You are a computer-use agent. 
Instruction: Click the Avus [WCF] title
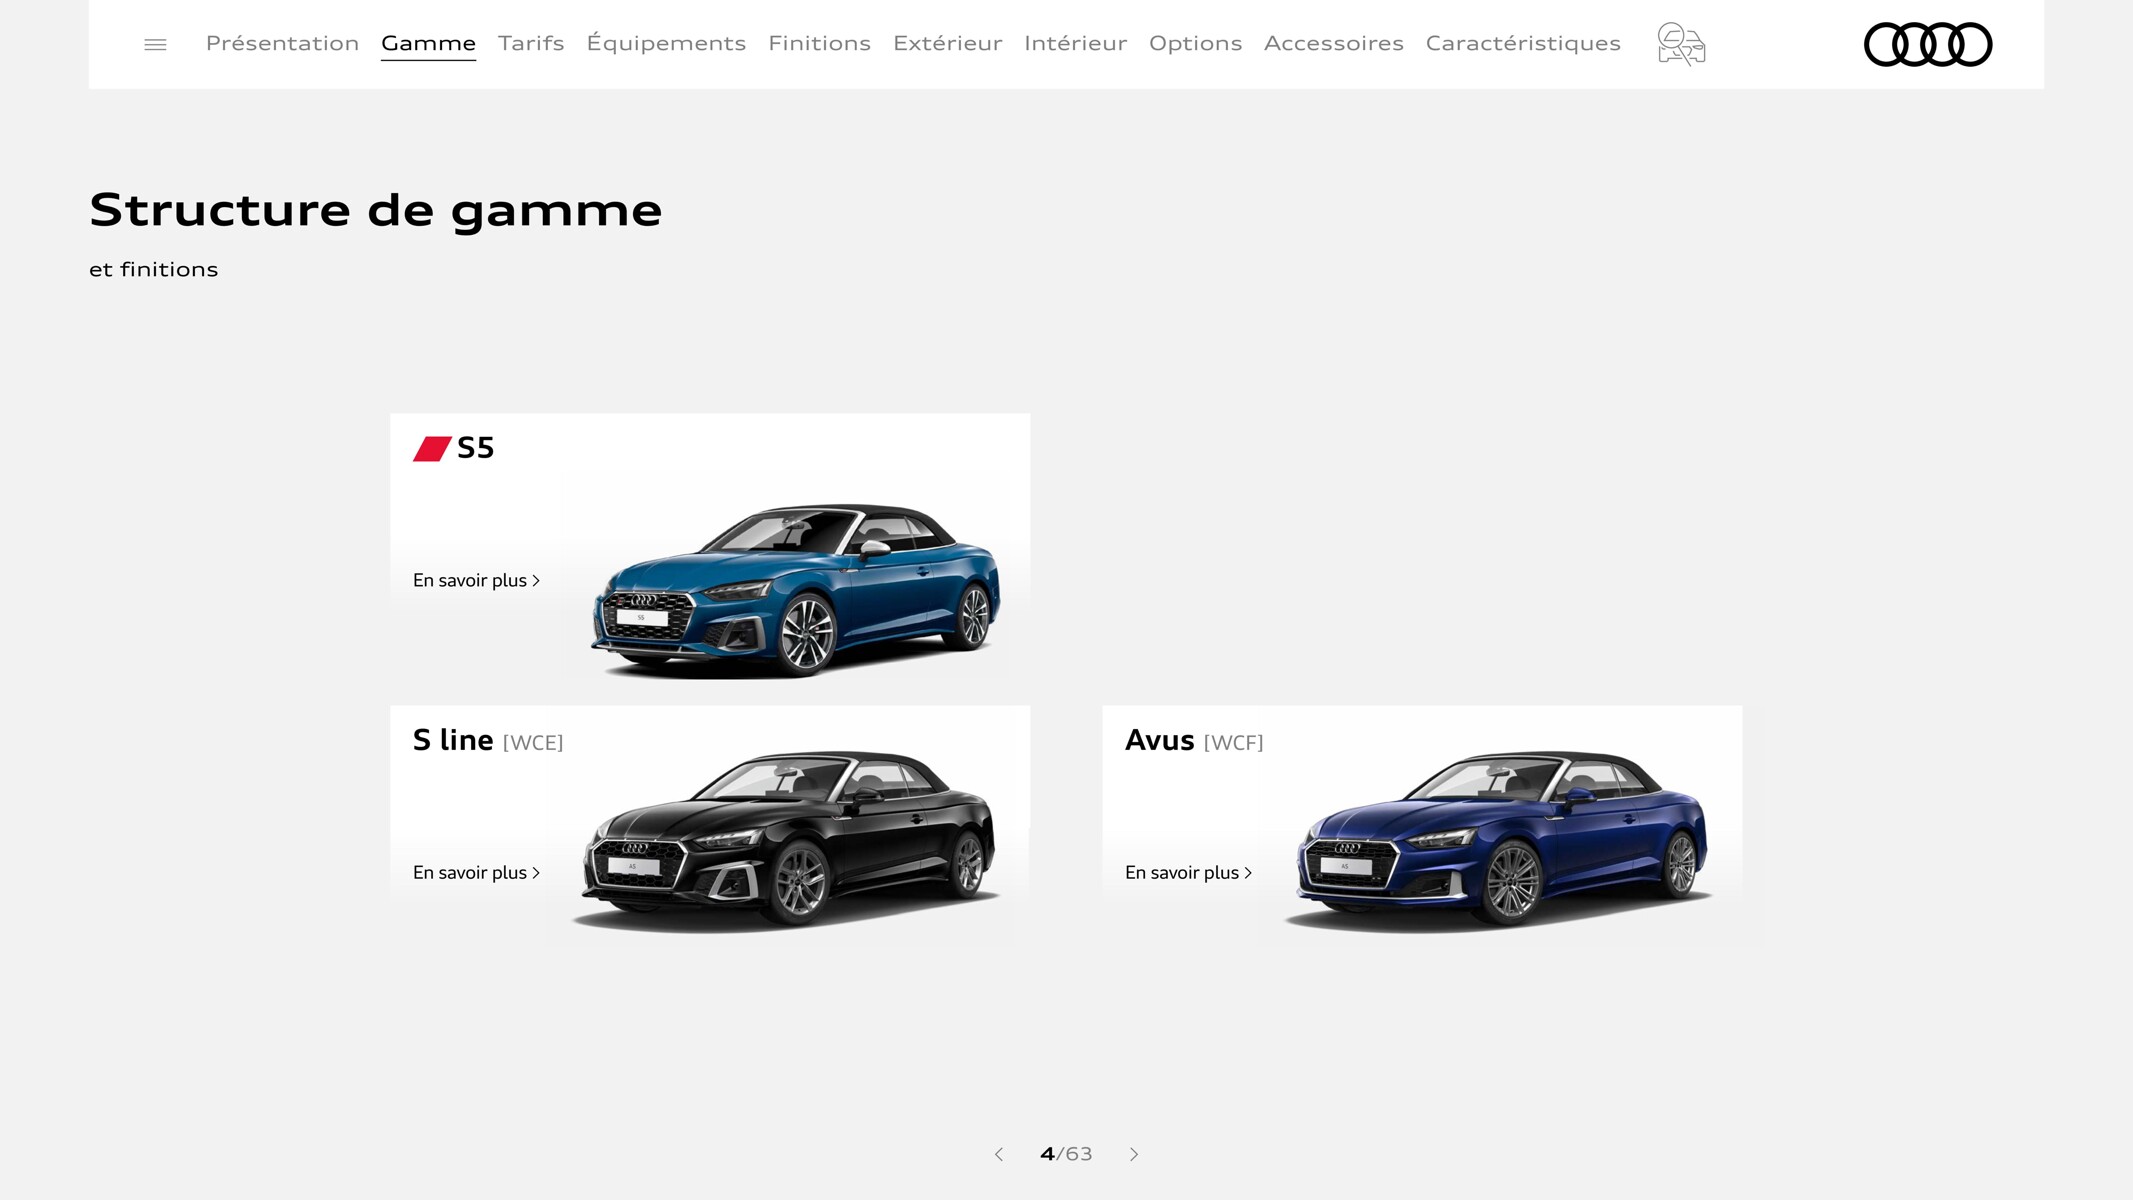(x=1194, y=740)
